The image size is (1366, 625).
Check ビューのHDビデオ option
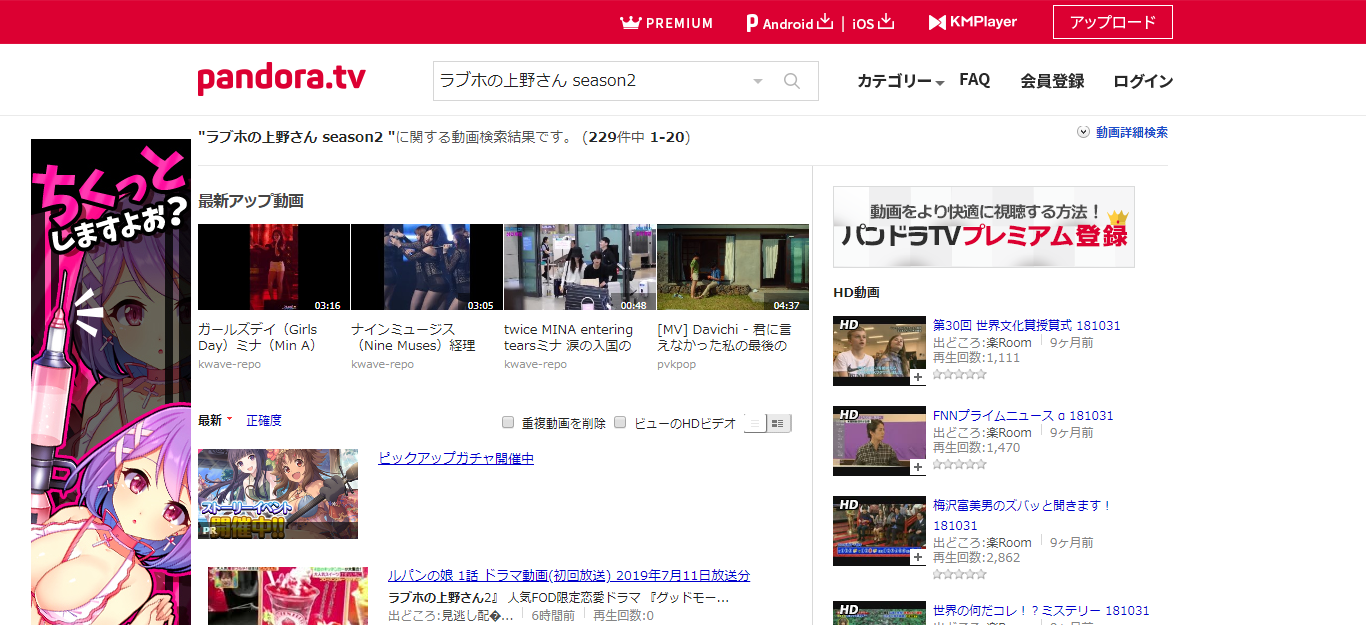point(620,422)
